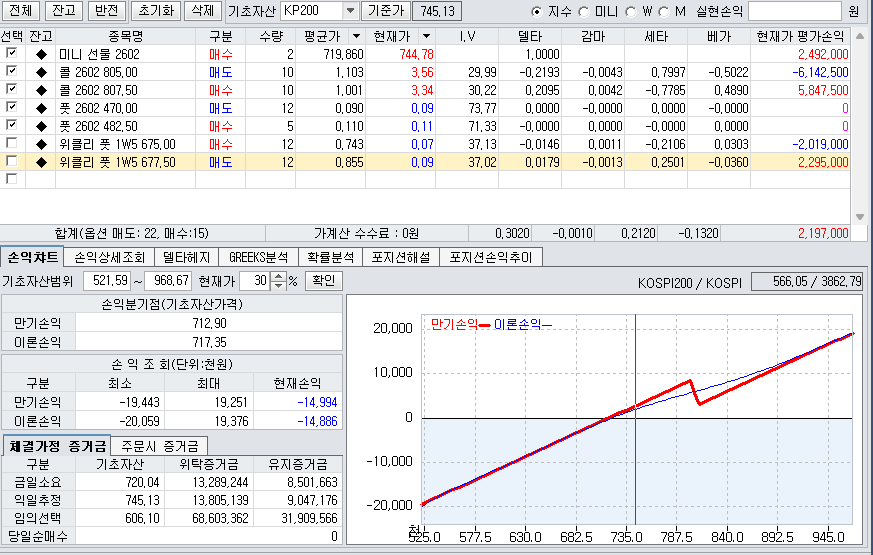The height and width of the screenshot is (555, 873).
Task: Click the 현재가 percent field showing 30
Action: 256,281
